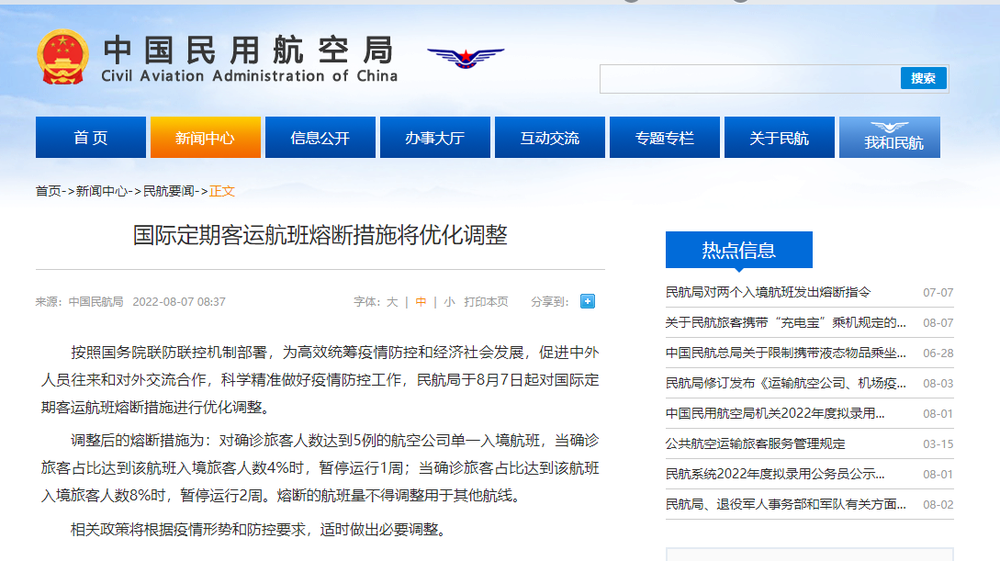Open the 民航要闻 breadcrumb link
The width and height of the screenshot is (1000, 561).
pyautogui.click(x=169, y=191)
